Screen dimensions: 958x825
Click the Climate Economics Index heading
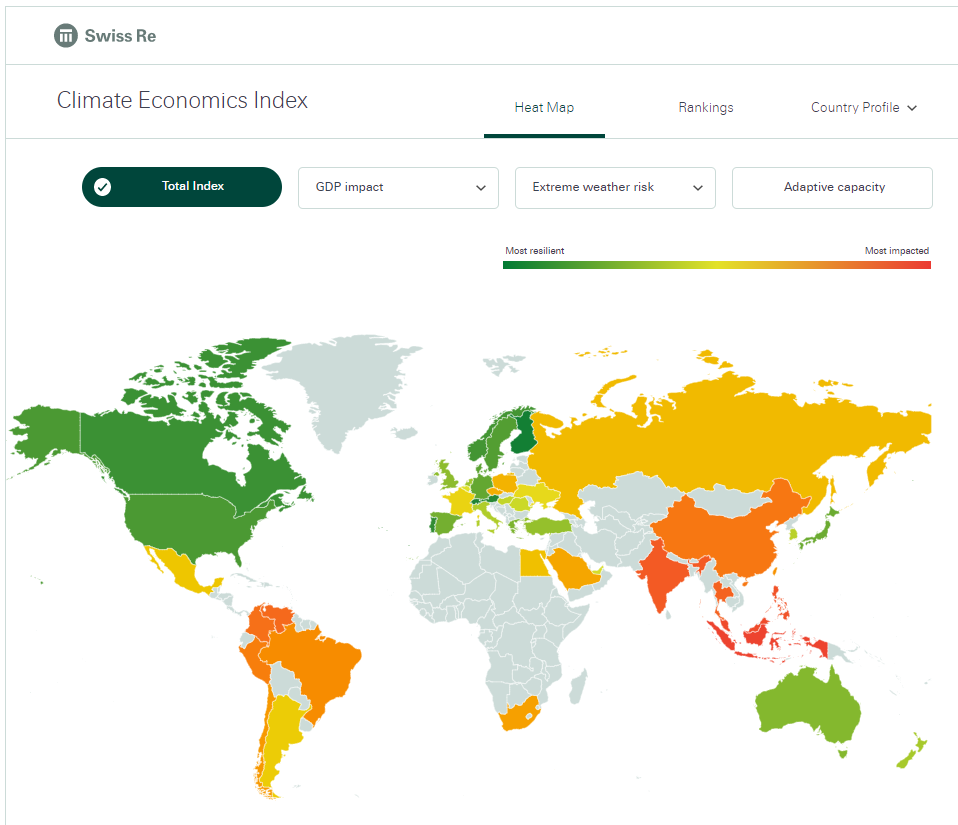(x=182, y=100)
